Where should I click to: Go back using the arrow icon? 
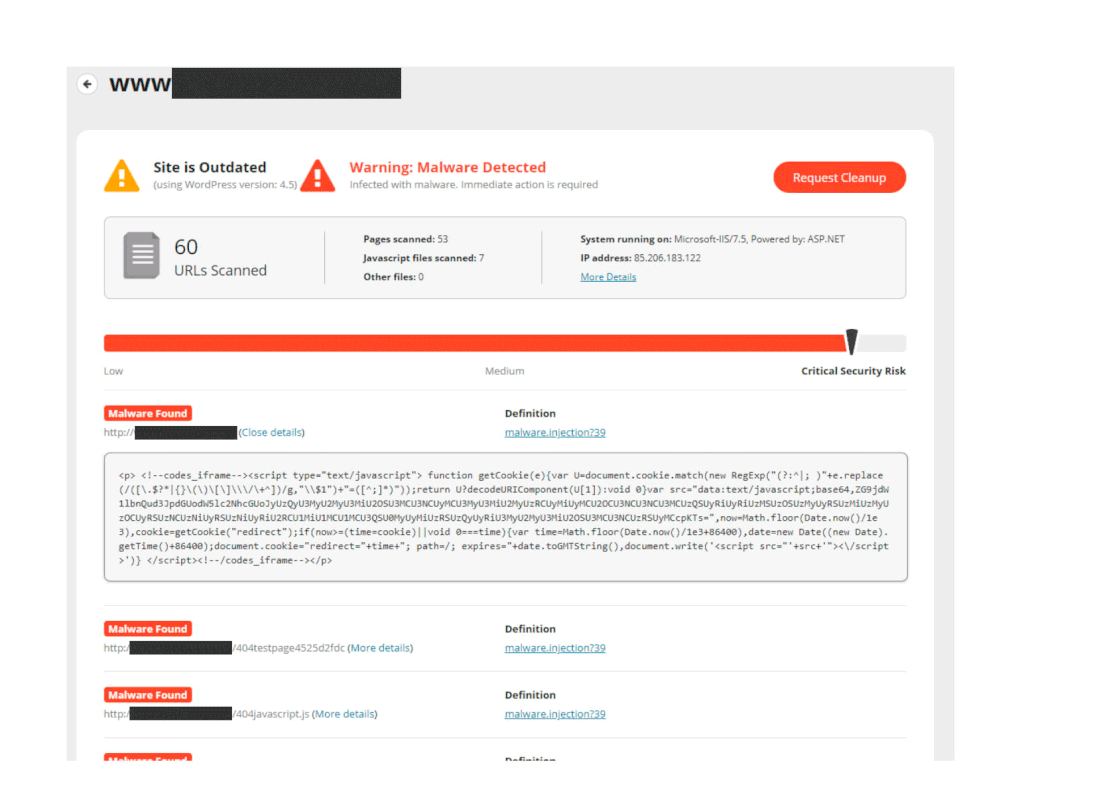(87, 84)
